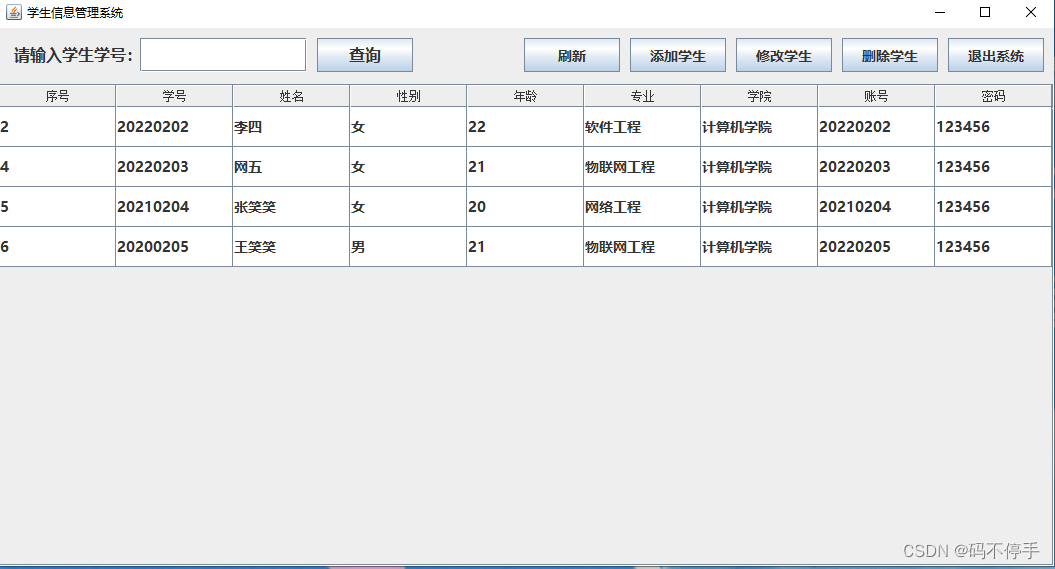Click the 查询 search button
The width and height of the screenshot is (1055, 569).
[365, 55]
